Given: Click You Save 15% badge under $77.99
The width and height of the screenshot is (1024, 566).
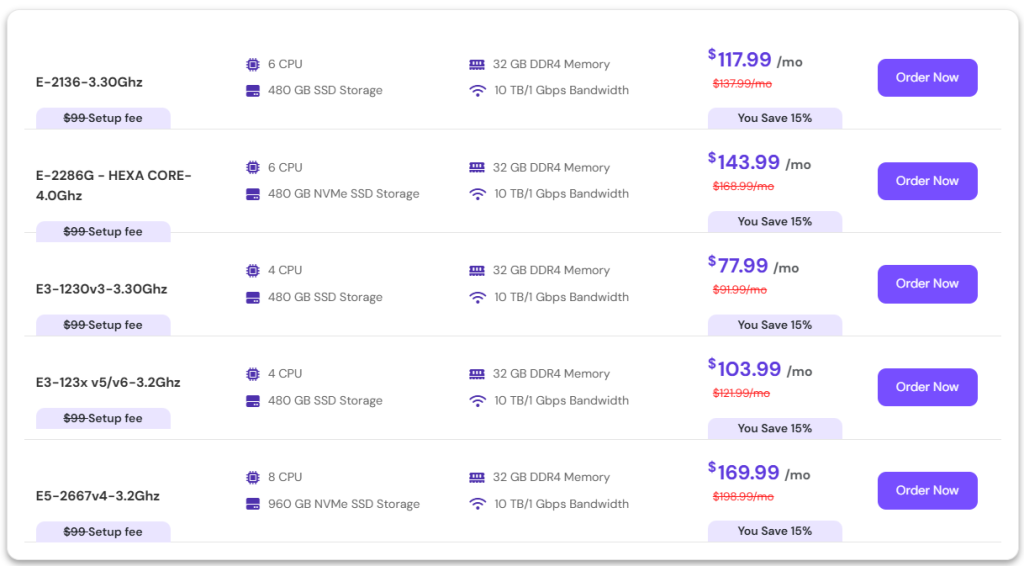Looking at the screenshot, I should [x=774, y=325].
